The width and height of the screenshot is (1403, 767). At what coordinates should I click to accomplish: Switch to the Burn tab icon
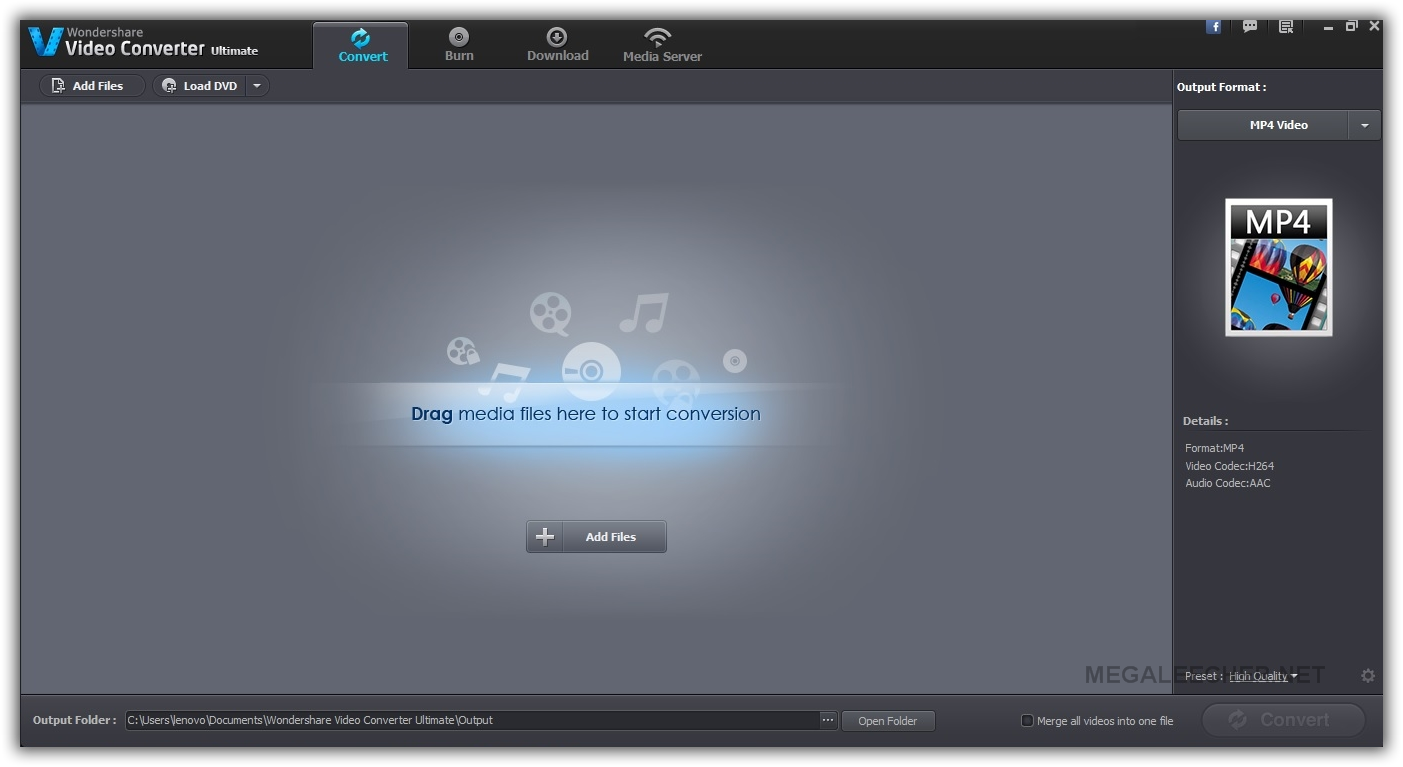pyautogui.click(x=458, y=38)
